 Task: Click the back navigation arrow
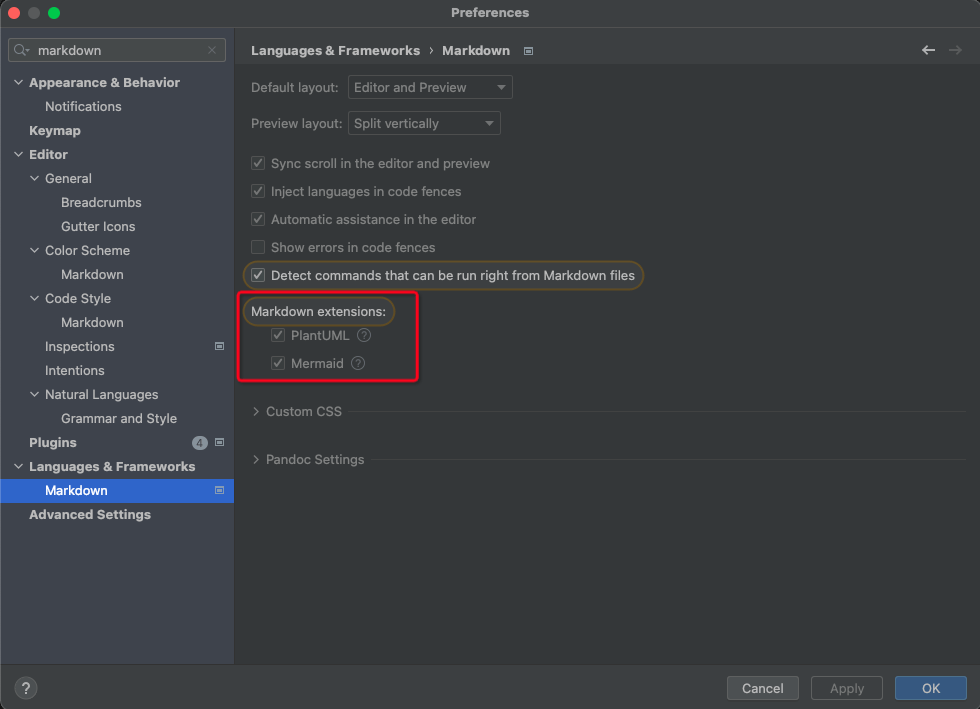928,50
